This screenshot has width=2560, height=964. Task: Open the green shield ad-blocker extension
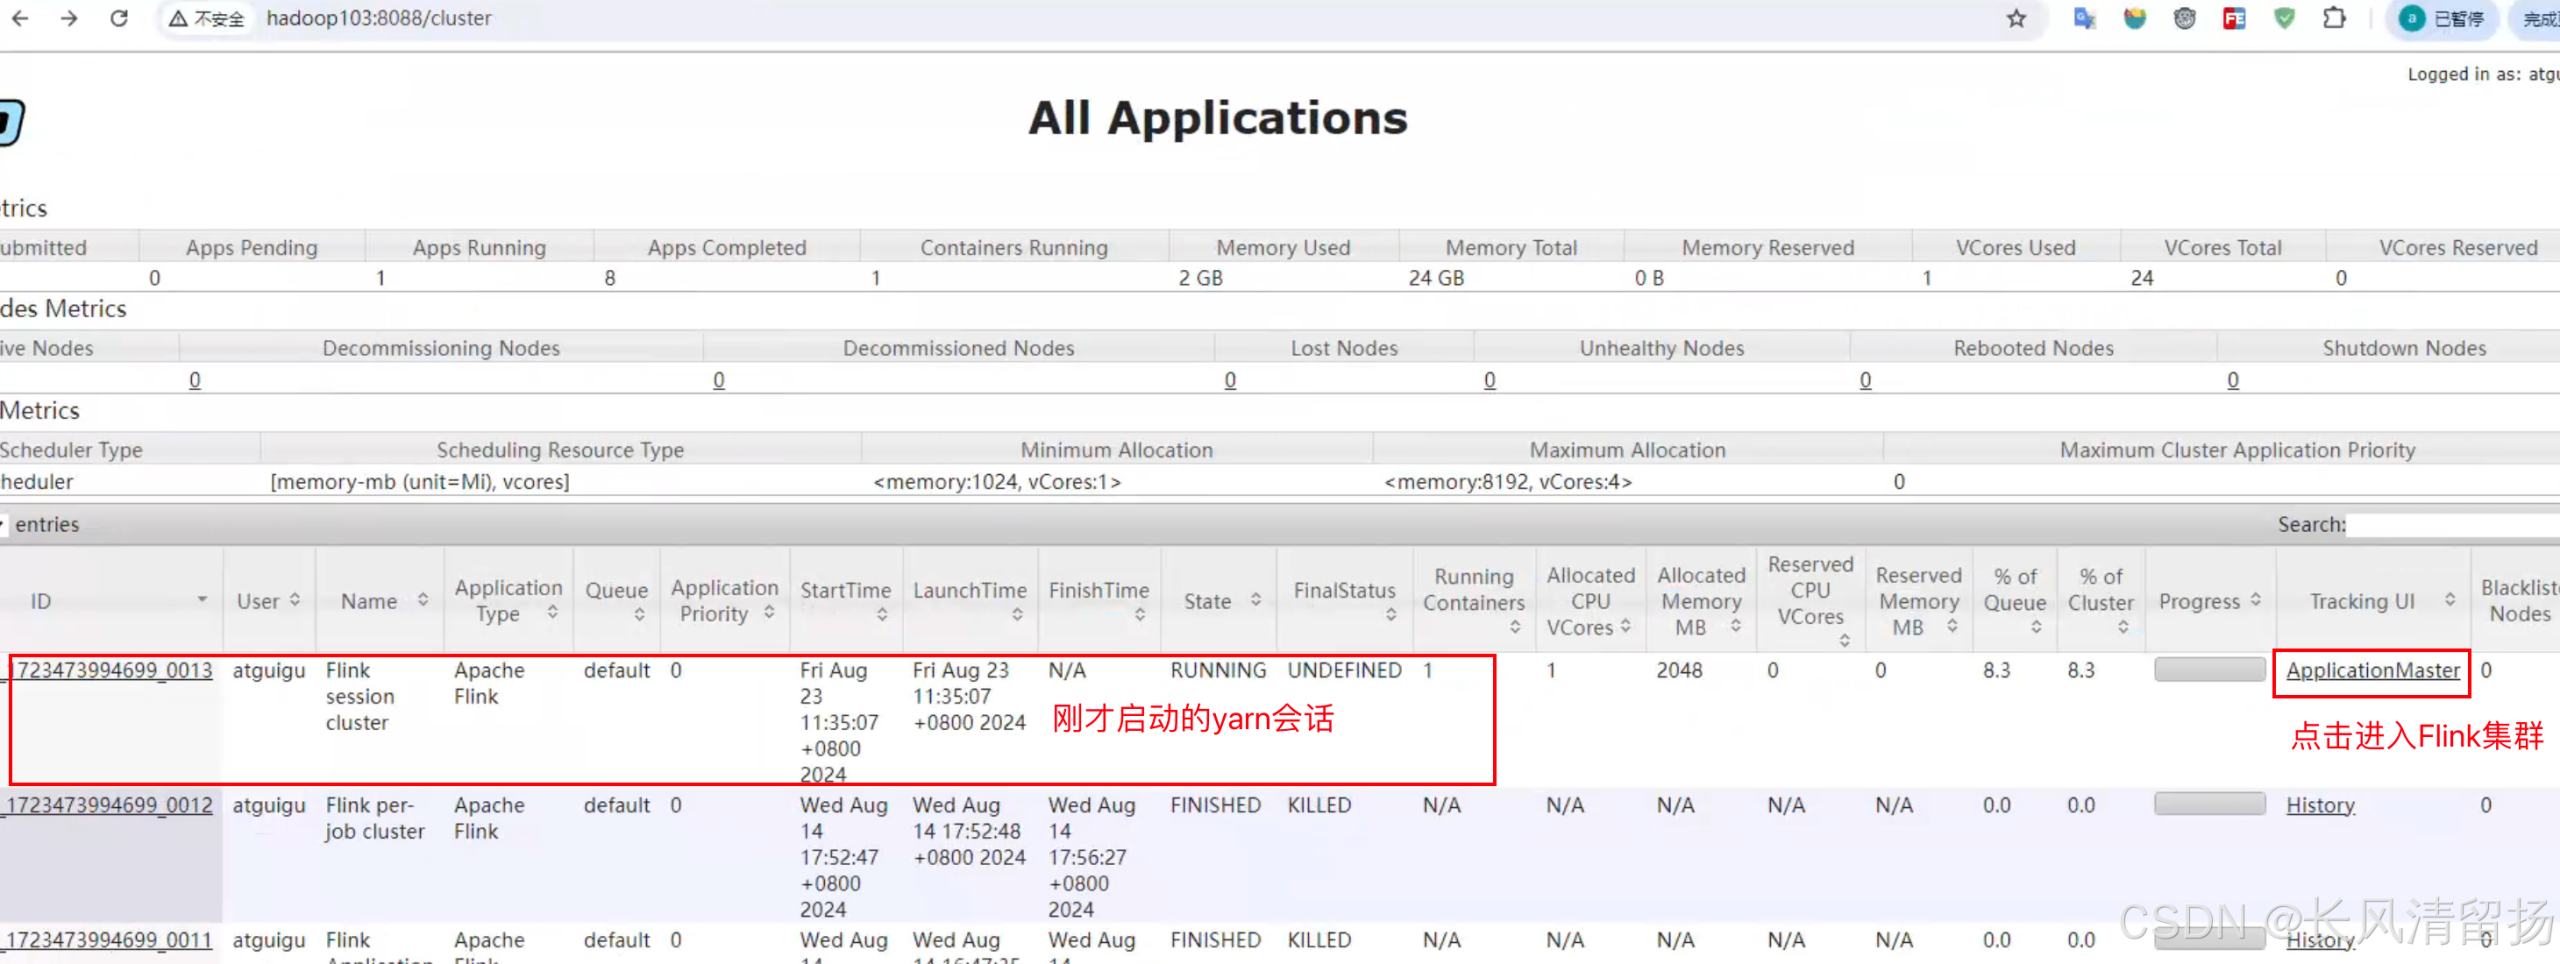coord(2284,18)
